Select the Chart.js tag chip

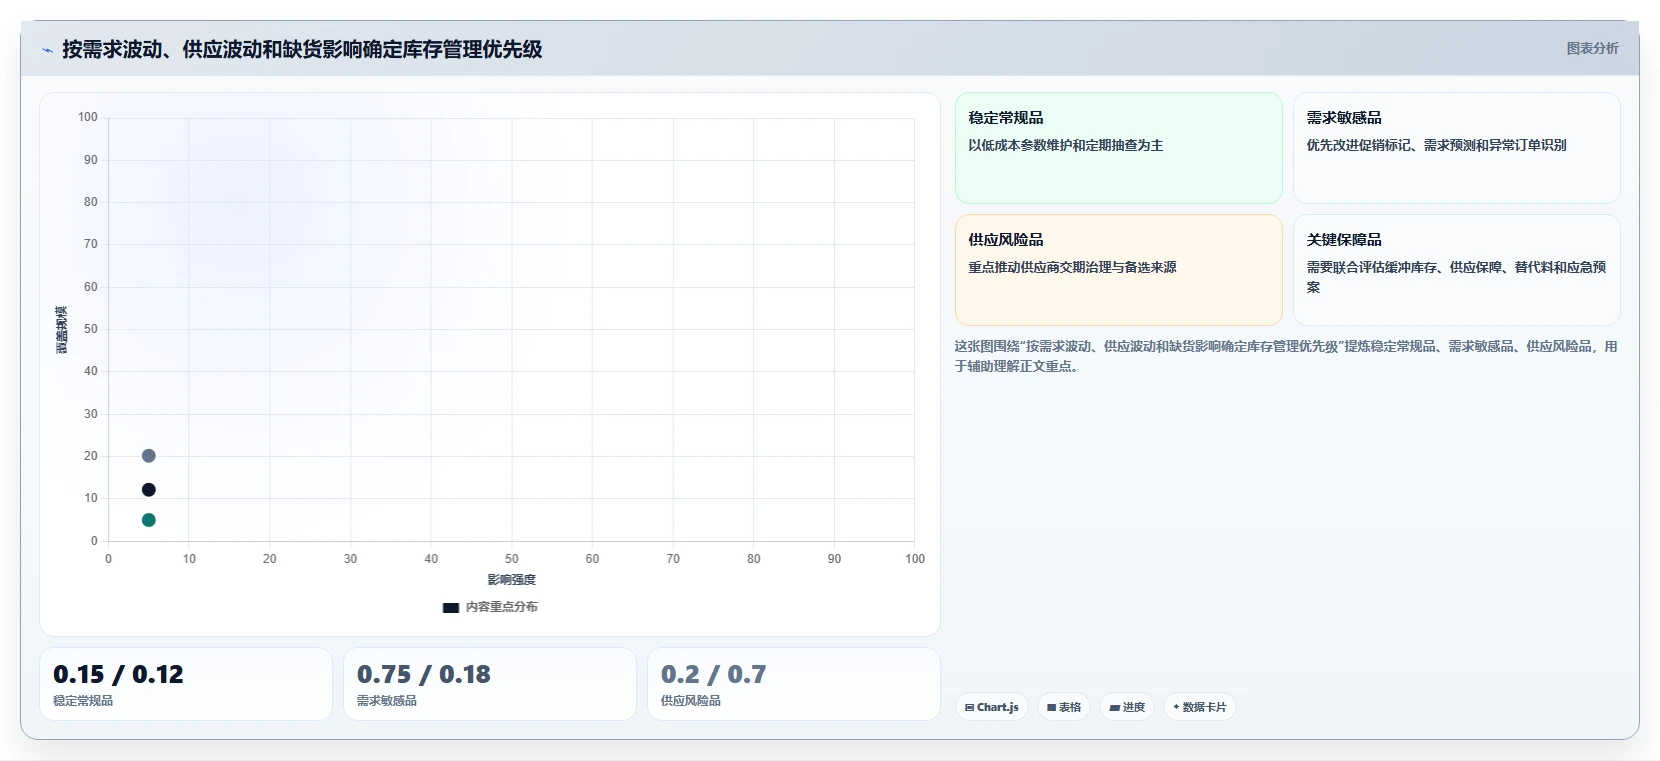[x=991, y=707]
